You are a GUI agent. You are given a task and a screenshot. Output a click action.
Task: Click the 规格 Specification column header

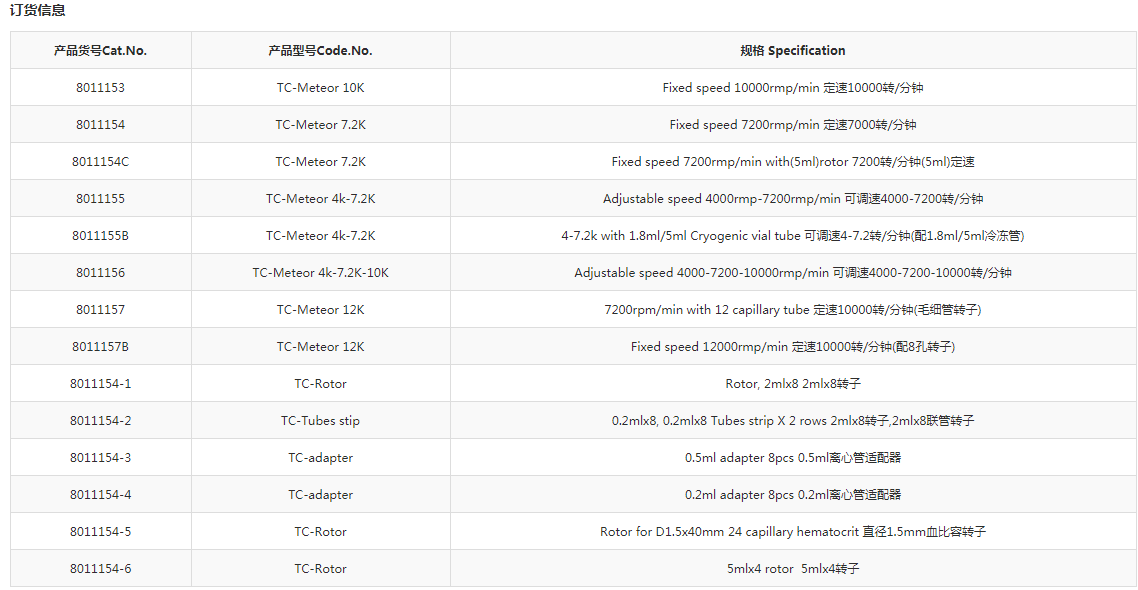[793, 50]
